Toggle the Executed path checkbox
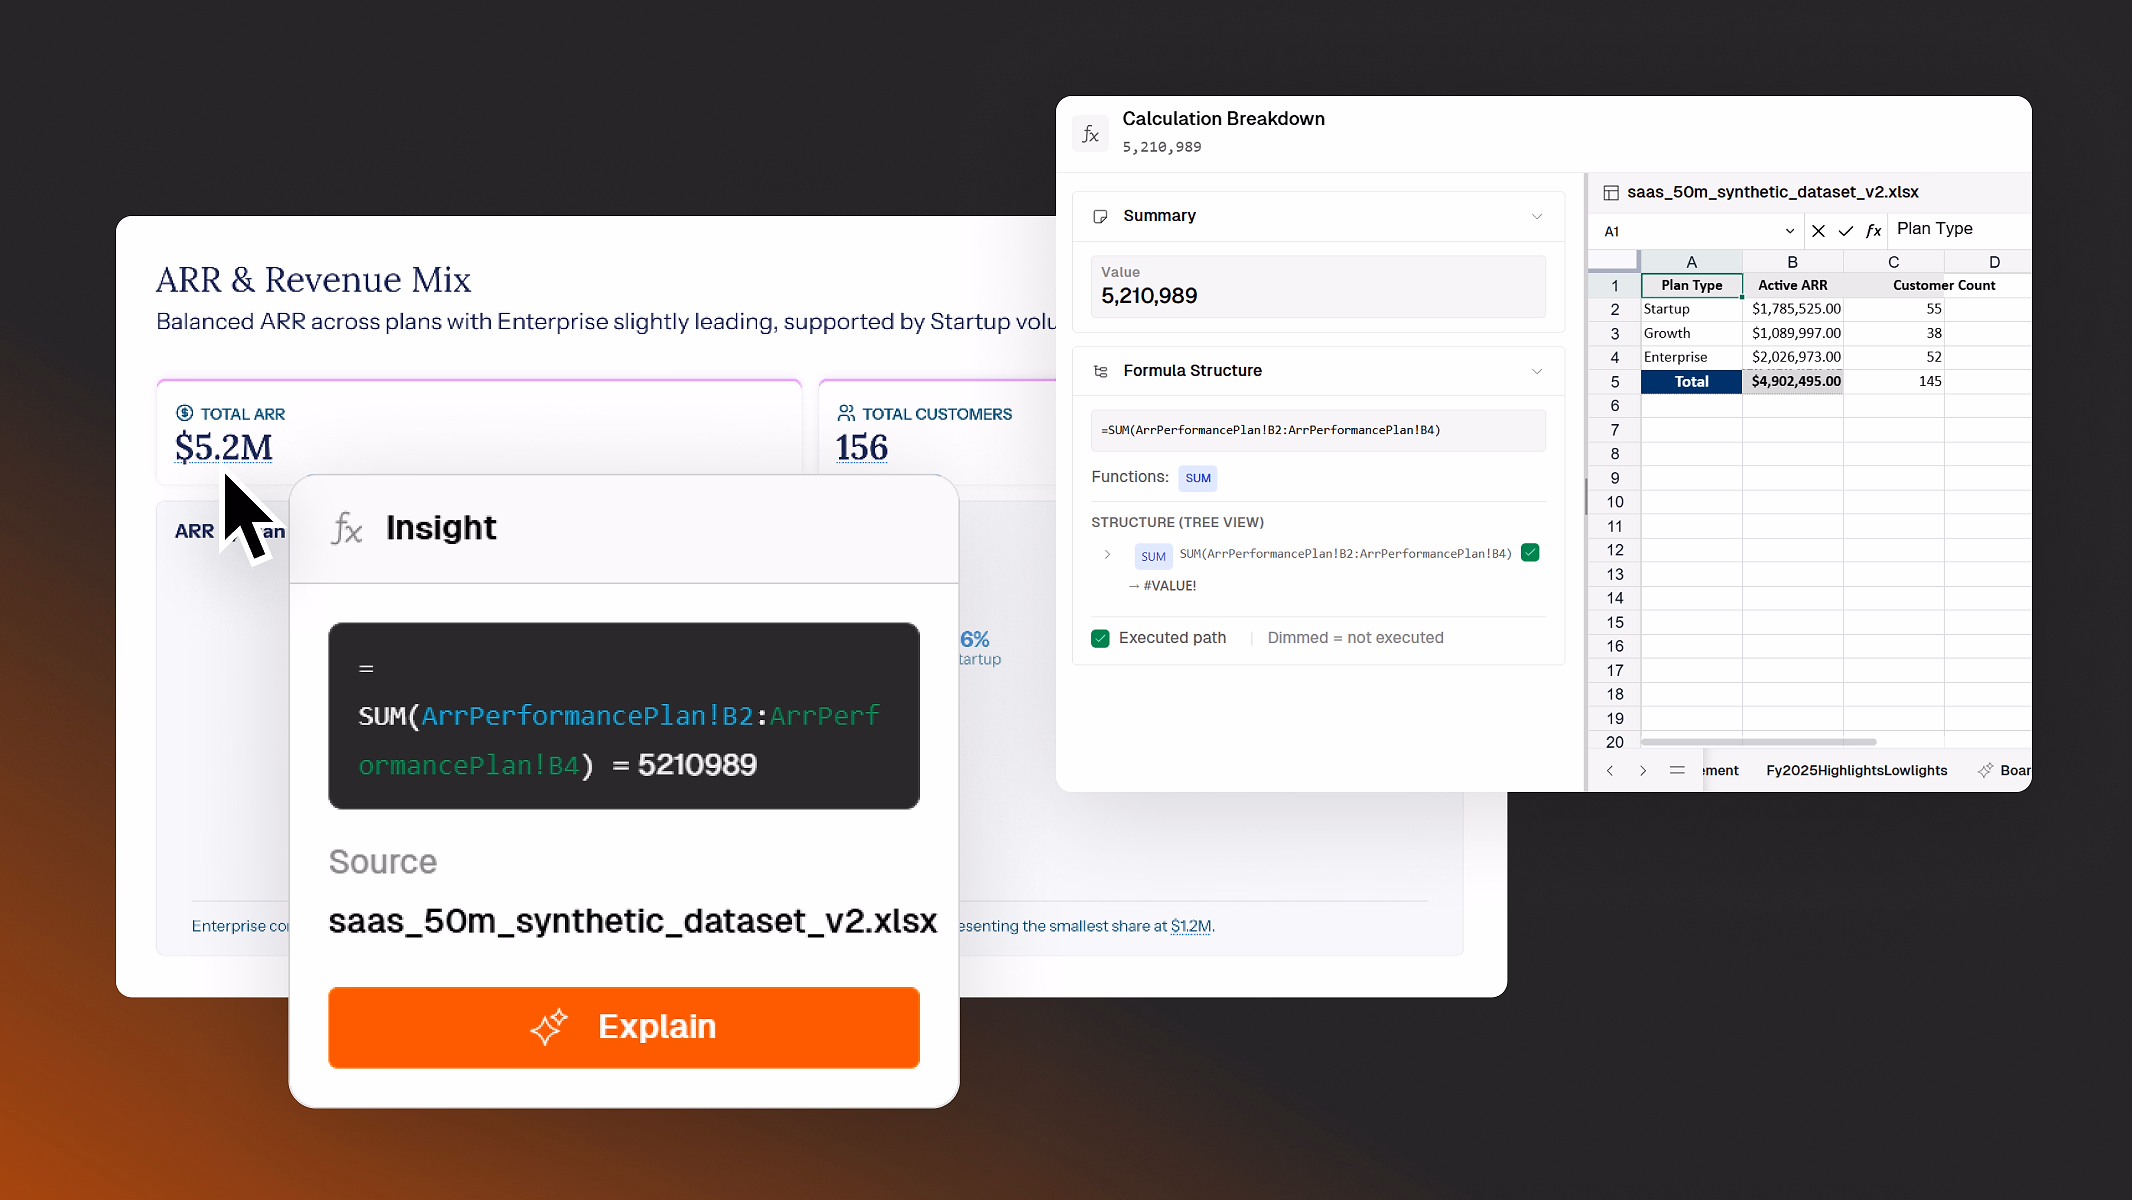This screenshot has height=1200, width=2132. click(x=1100, y=638)
